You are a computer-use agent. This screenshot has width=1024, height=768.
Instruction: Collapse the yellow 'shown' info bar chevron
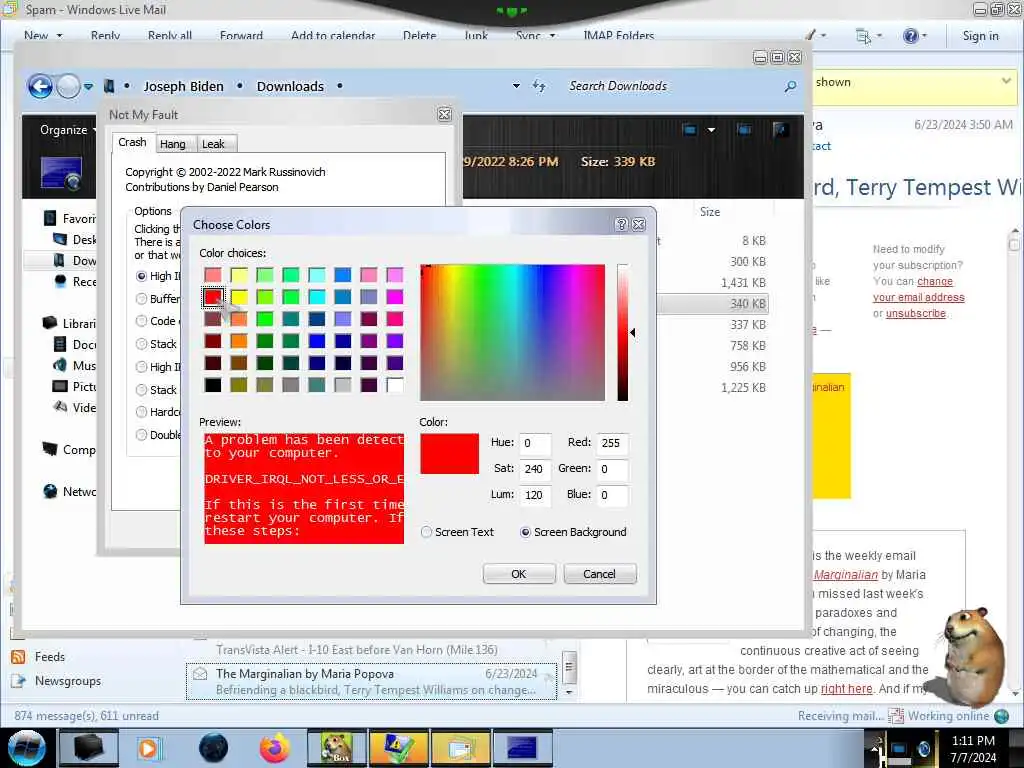tap(1006, 81)
